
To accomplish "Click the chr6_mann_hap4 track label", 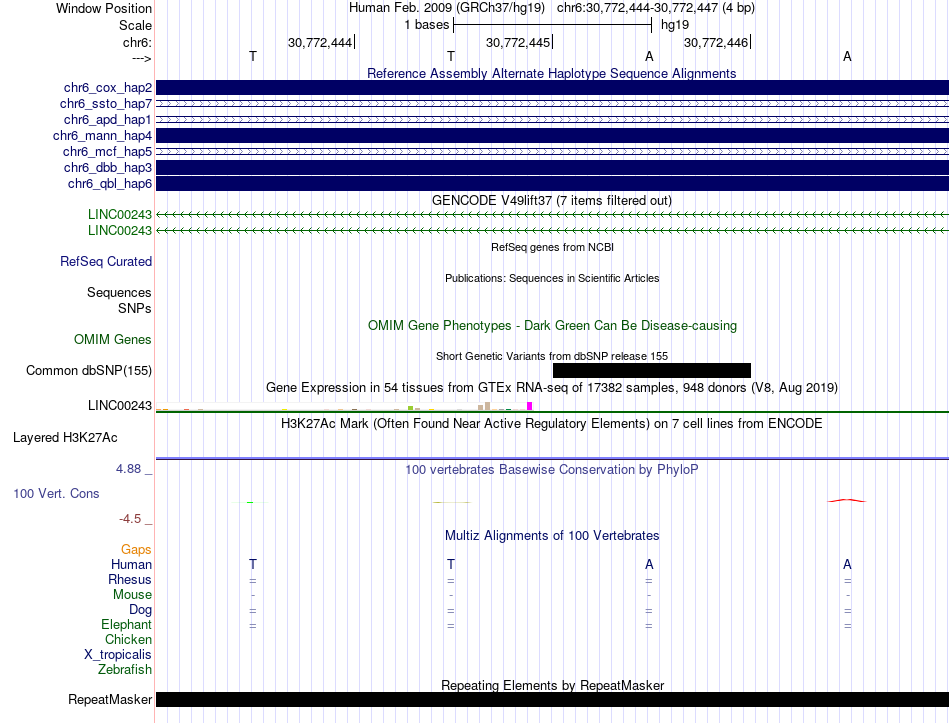I will point(102,136).
